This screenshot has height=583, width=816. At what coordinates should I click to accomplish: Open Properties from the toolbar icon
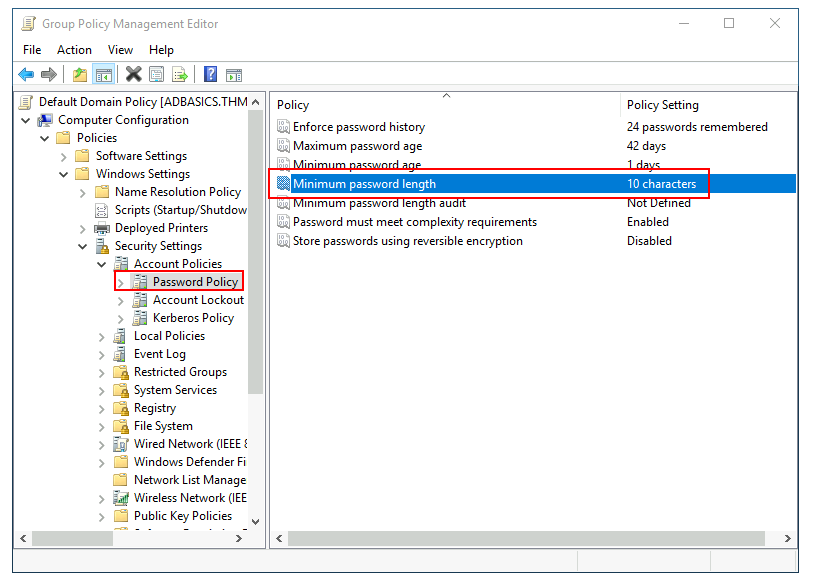click(156, 74)
